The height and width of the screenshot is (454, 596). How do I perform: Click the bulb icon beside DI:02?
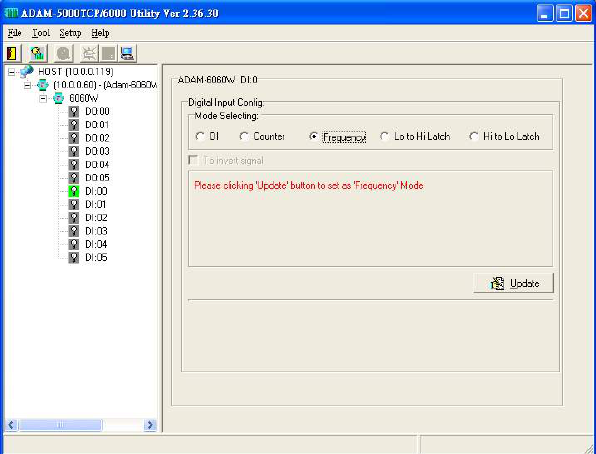coord(74,218)
